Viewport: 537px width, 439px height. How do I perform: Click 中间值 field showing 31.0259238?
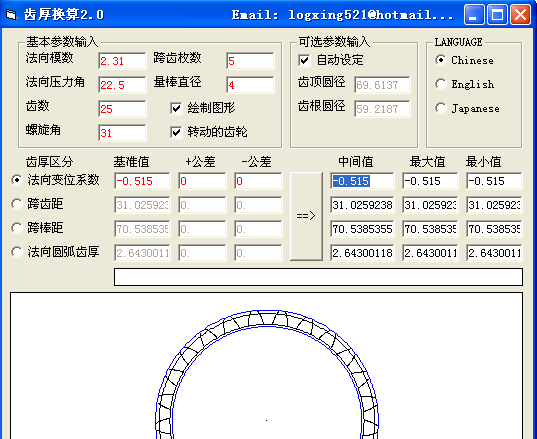tap(362, 205)
